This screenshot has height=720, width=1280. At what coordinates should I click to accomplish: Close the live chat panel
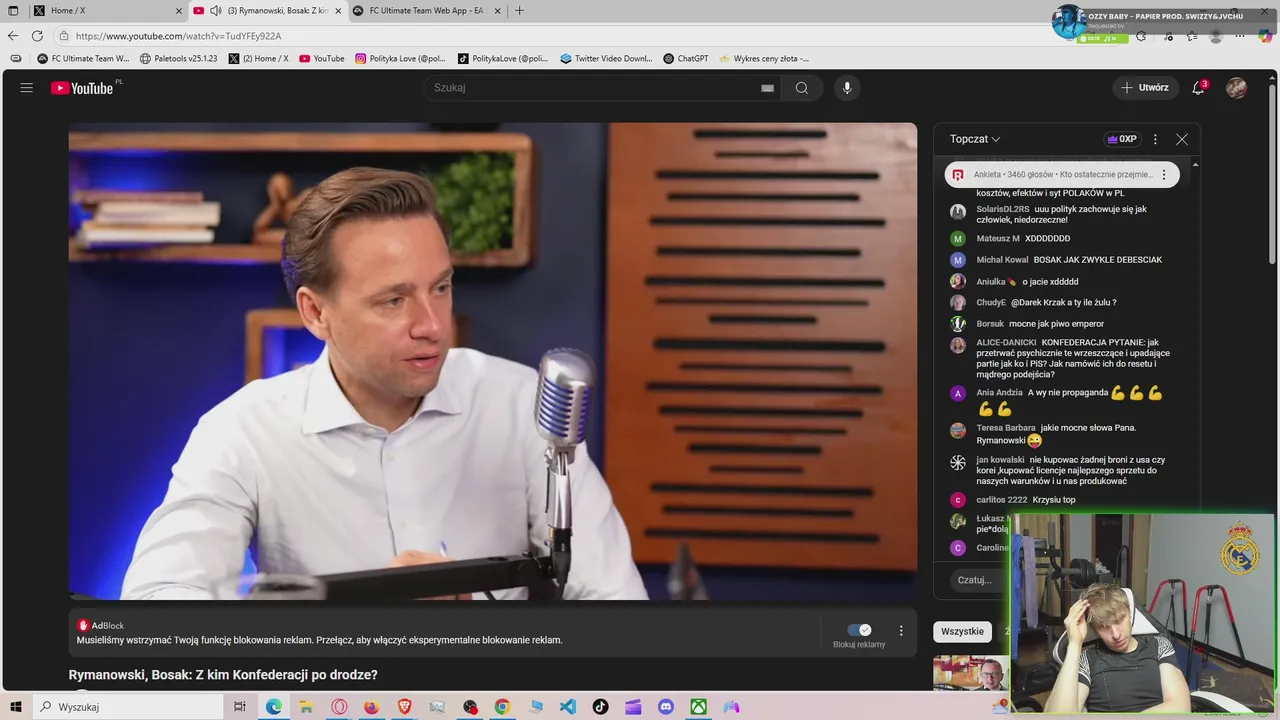coord(1182,139)
